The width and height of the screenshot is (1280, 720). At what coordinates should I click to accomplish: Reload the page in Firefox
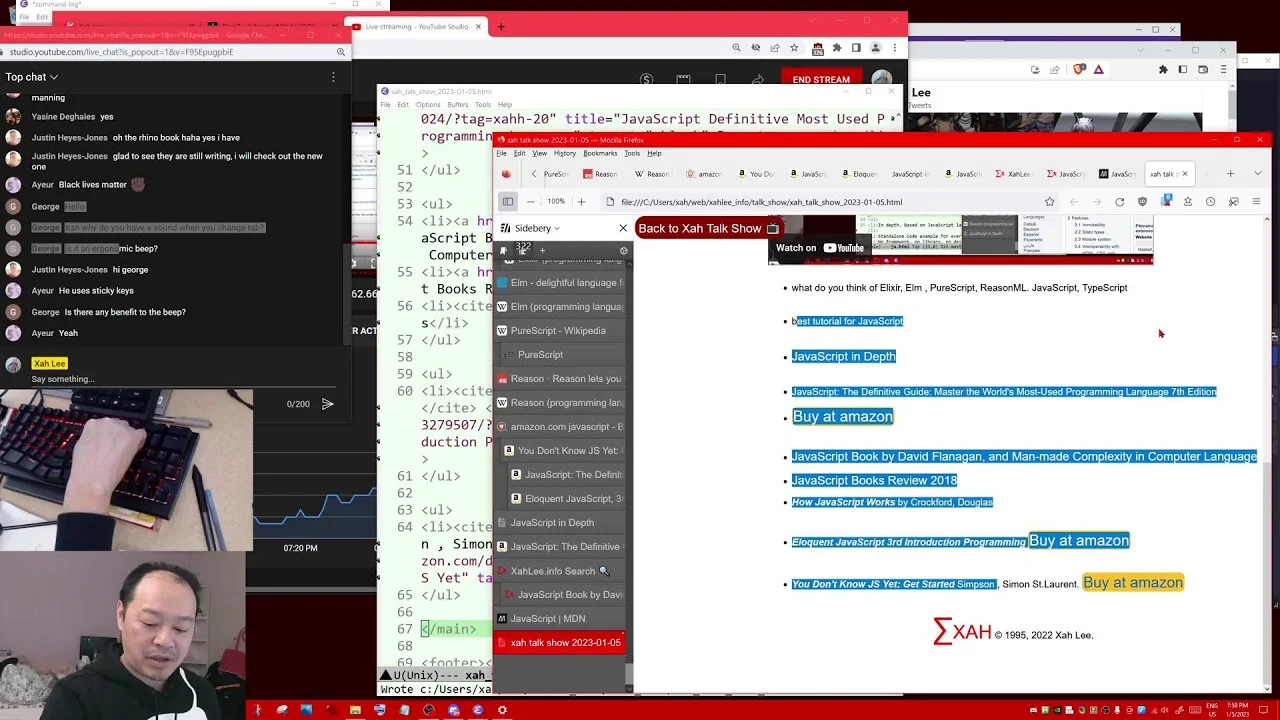coord(1119,202)
